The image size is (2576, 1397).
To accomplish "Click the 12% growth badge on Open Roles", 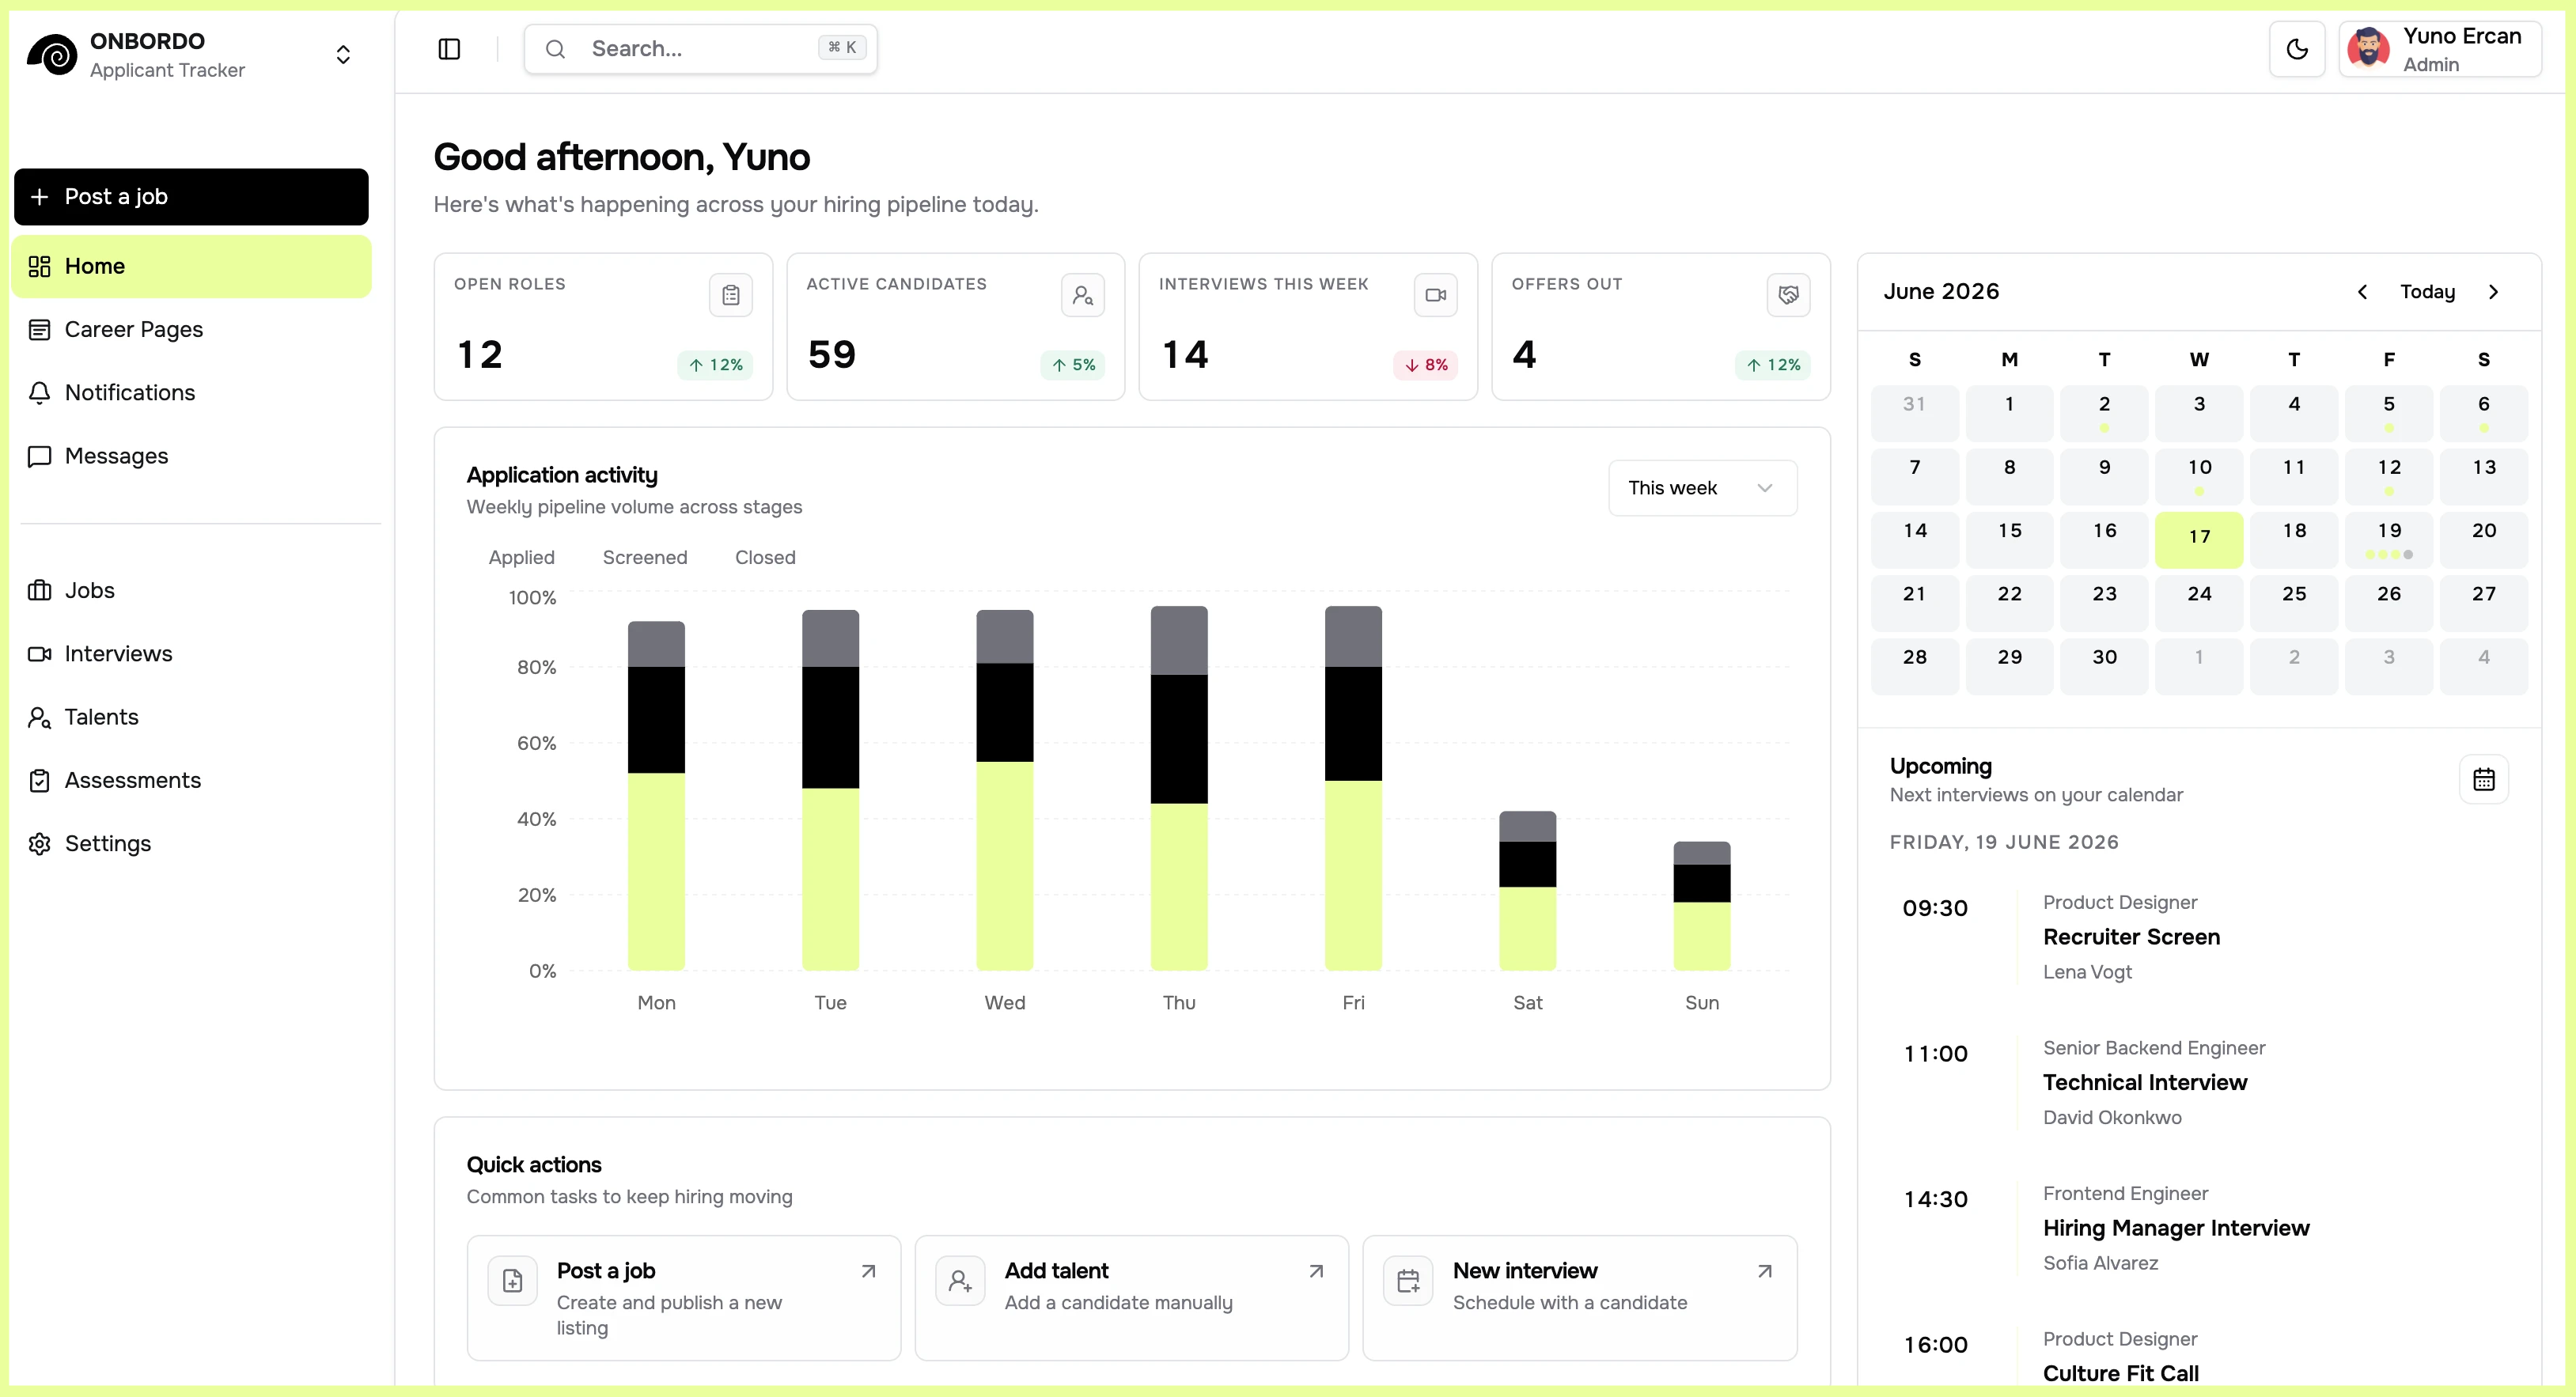I will (716, 365).
